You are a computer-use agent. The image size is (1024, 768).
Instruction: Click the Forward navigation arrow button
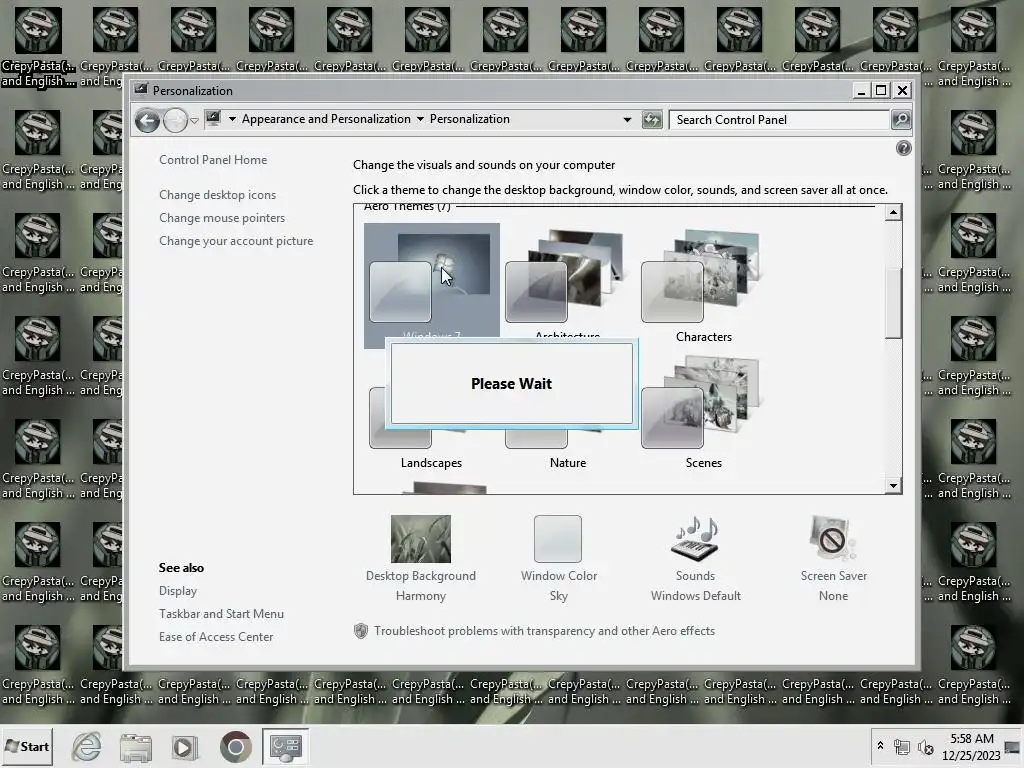tap(175, 120)
